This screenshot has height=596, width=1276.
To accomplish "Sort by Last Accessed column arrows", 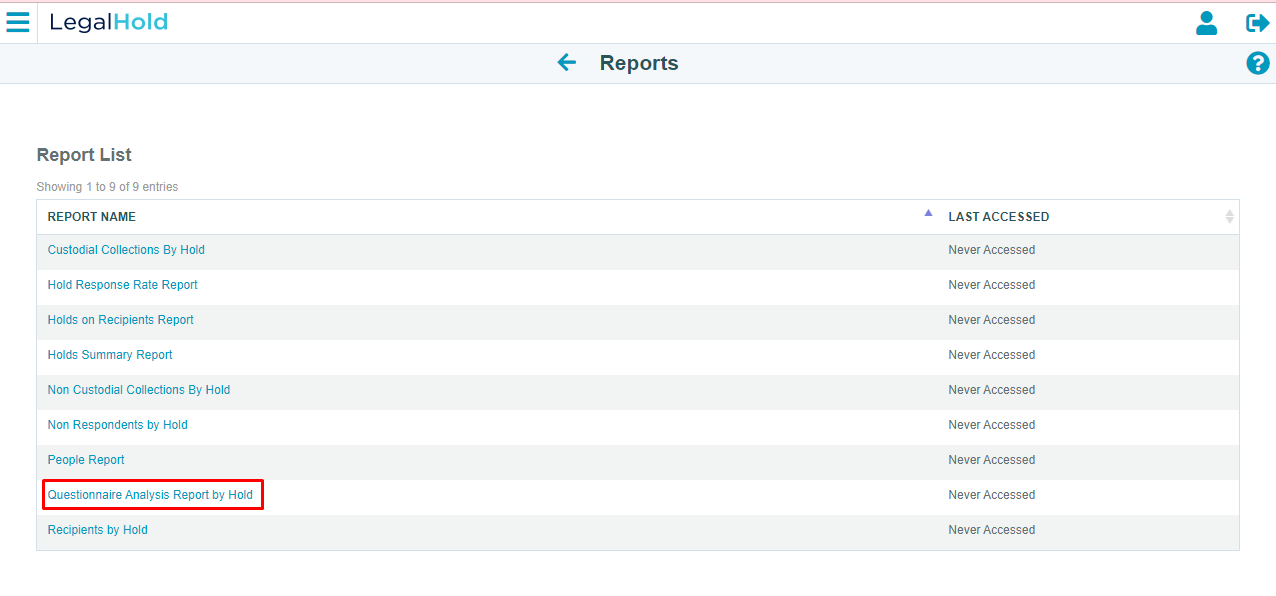I will [x=1229, y=217].
